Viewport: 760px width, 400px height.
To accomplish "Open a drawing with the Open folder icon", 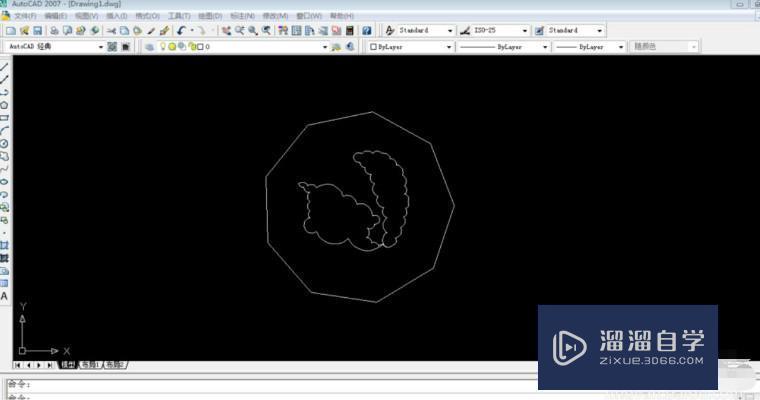I will [24, 31].
